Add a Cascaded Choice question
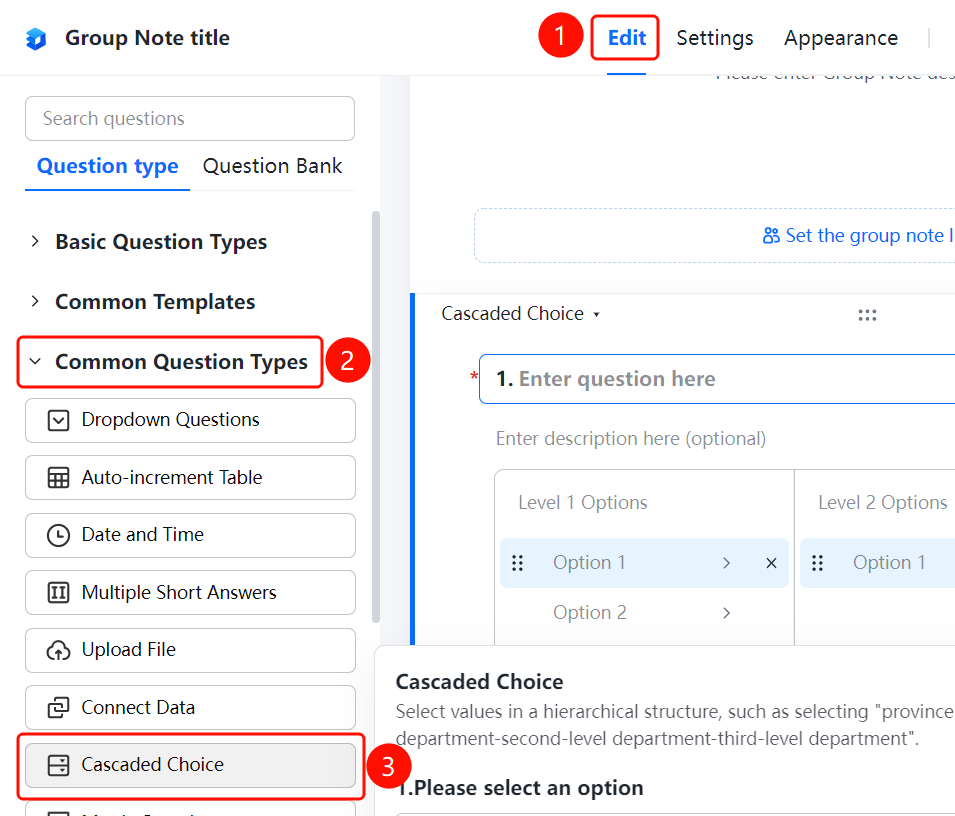The width and height of the screenshot is (955, 816). [x=190, y=765]
